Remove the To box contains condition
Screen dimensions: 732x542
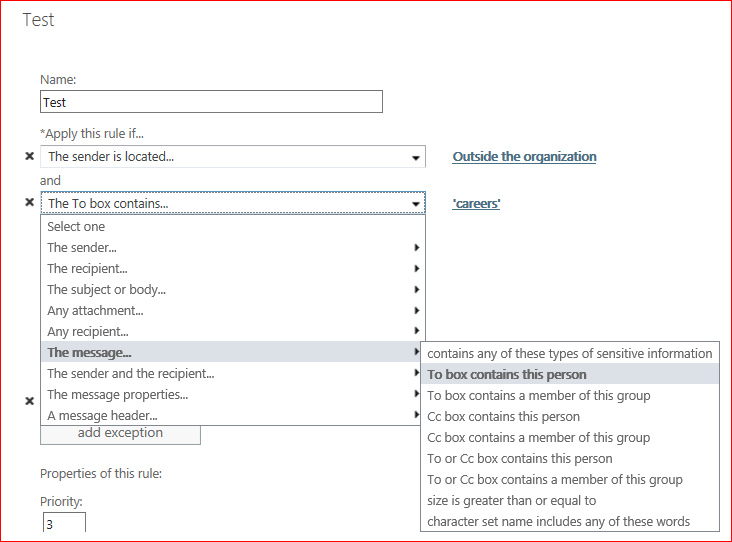(29, 202)
